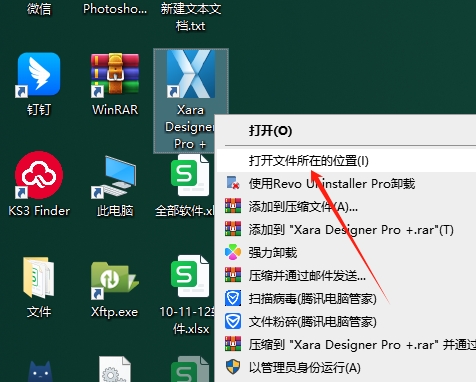
Task: Select the 钉钉 DingTalk desktop icon
Action: pos(39,75)
